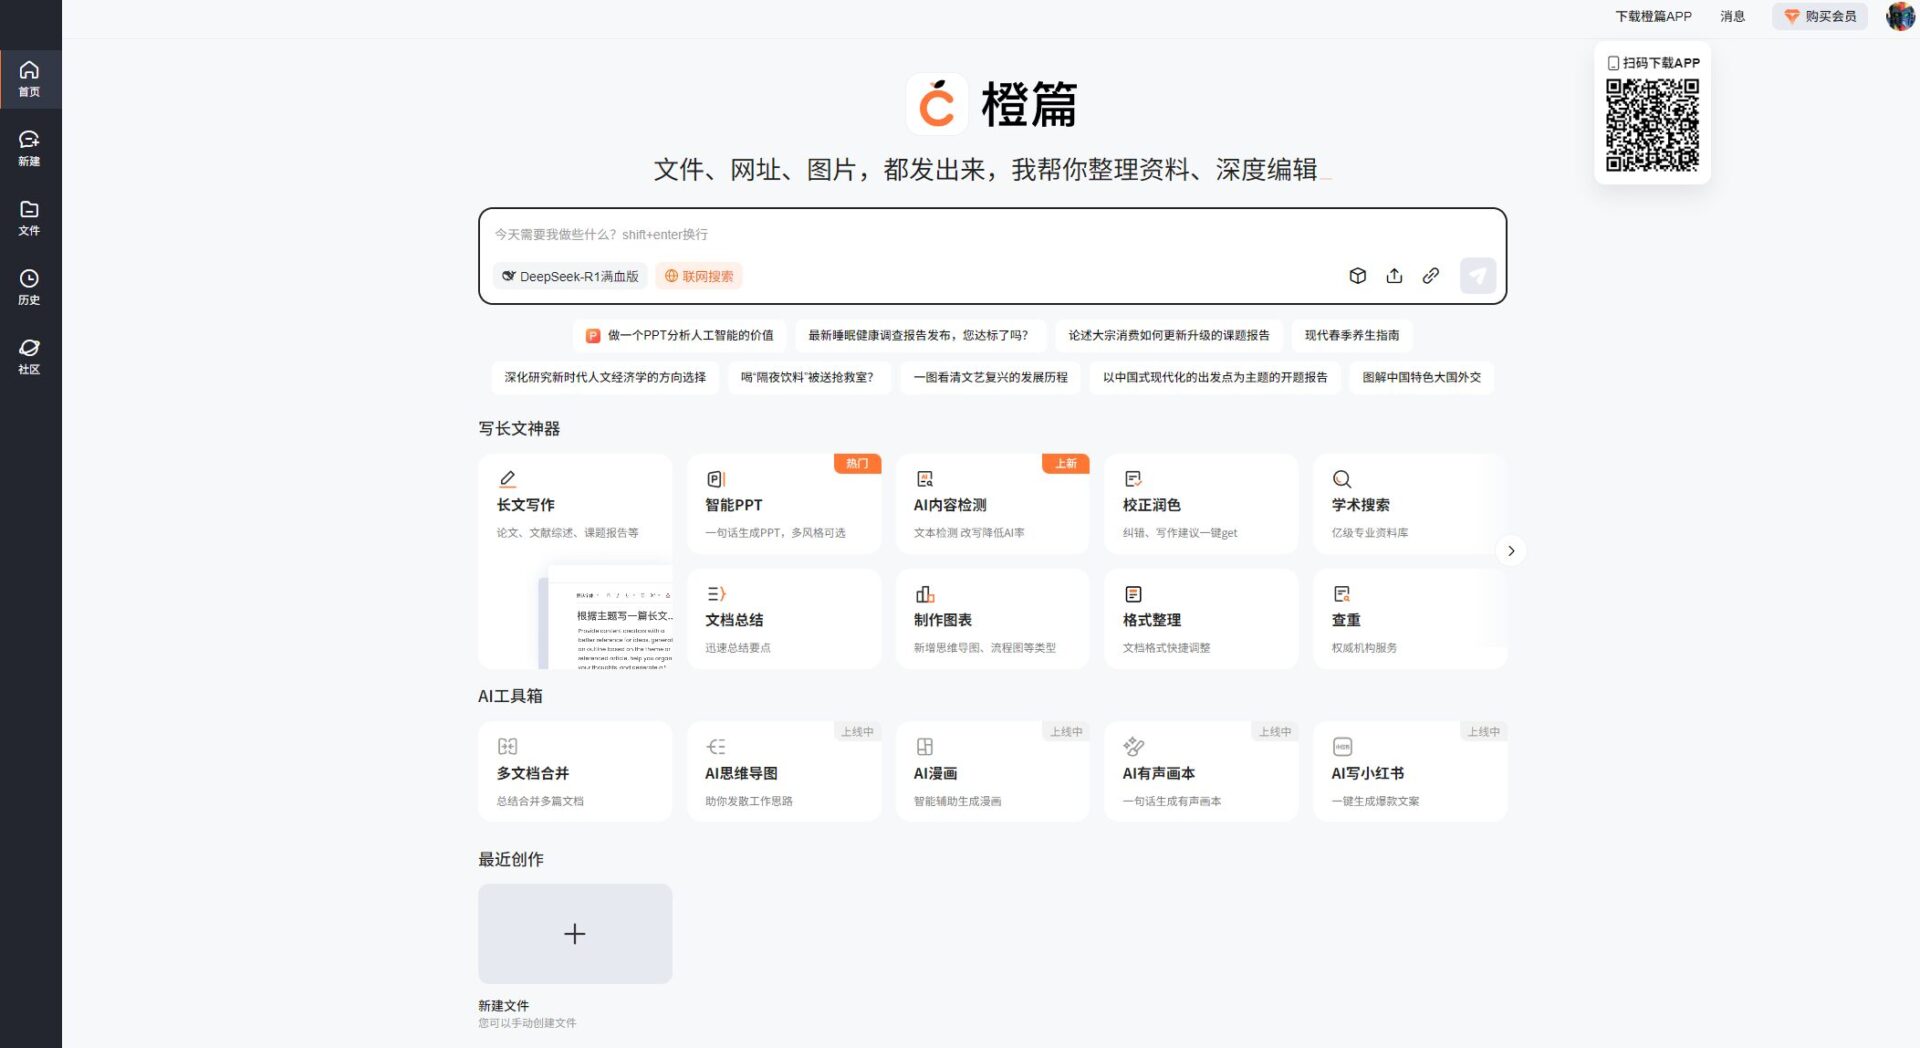The height and width of the screenshot is (1048, 1920).
Task: Visit the 社区 community icon in sidebar
Action: click(x=30, y=355)
